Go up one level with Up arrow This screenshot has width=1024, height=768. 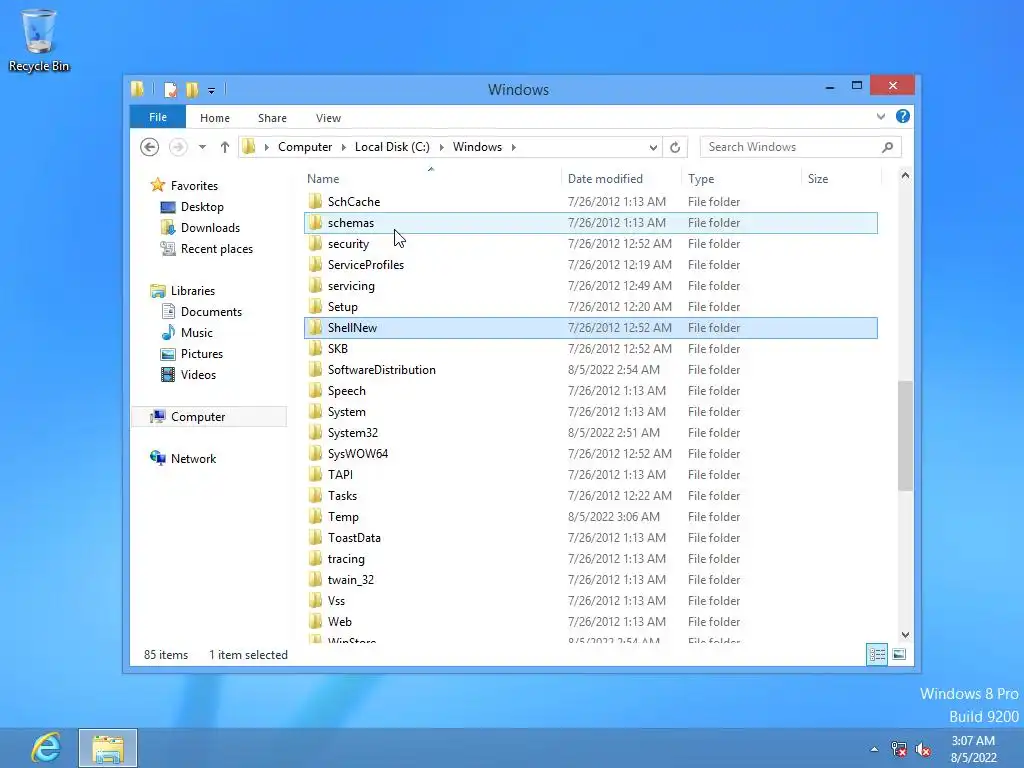(x=225, y=147)
